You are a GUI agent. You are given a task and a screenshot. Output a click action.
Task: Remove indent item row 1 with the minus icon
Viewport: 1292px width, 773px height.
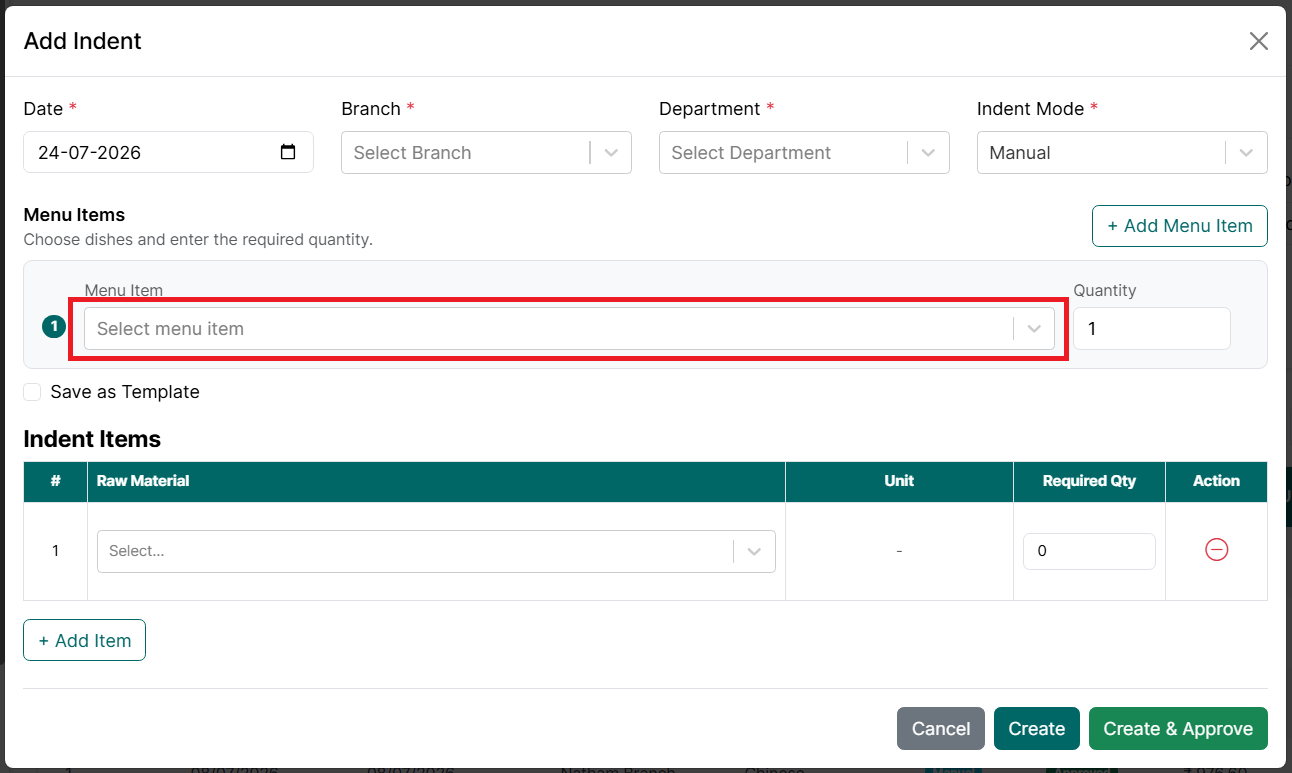1216,550
